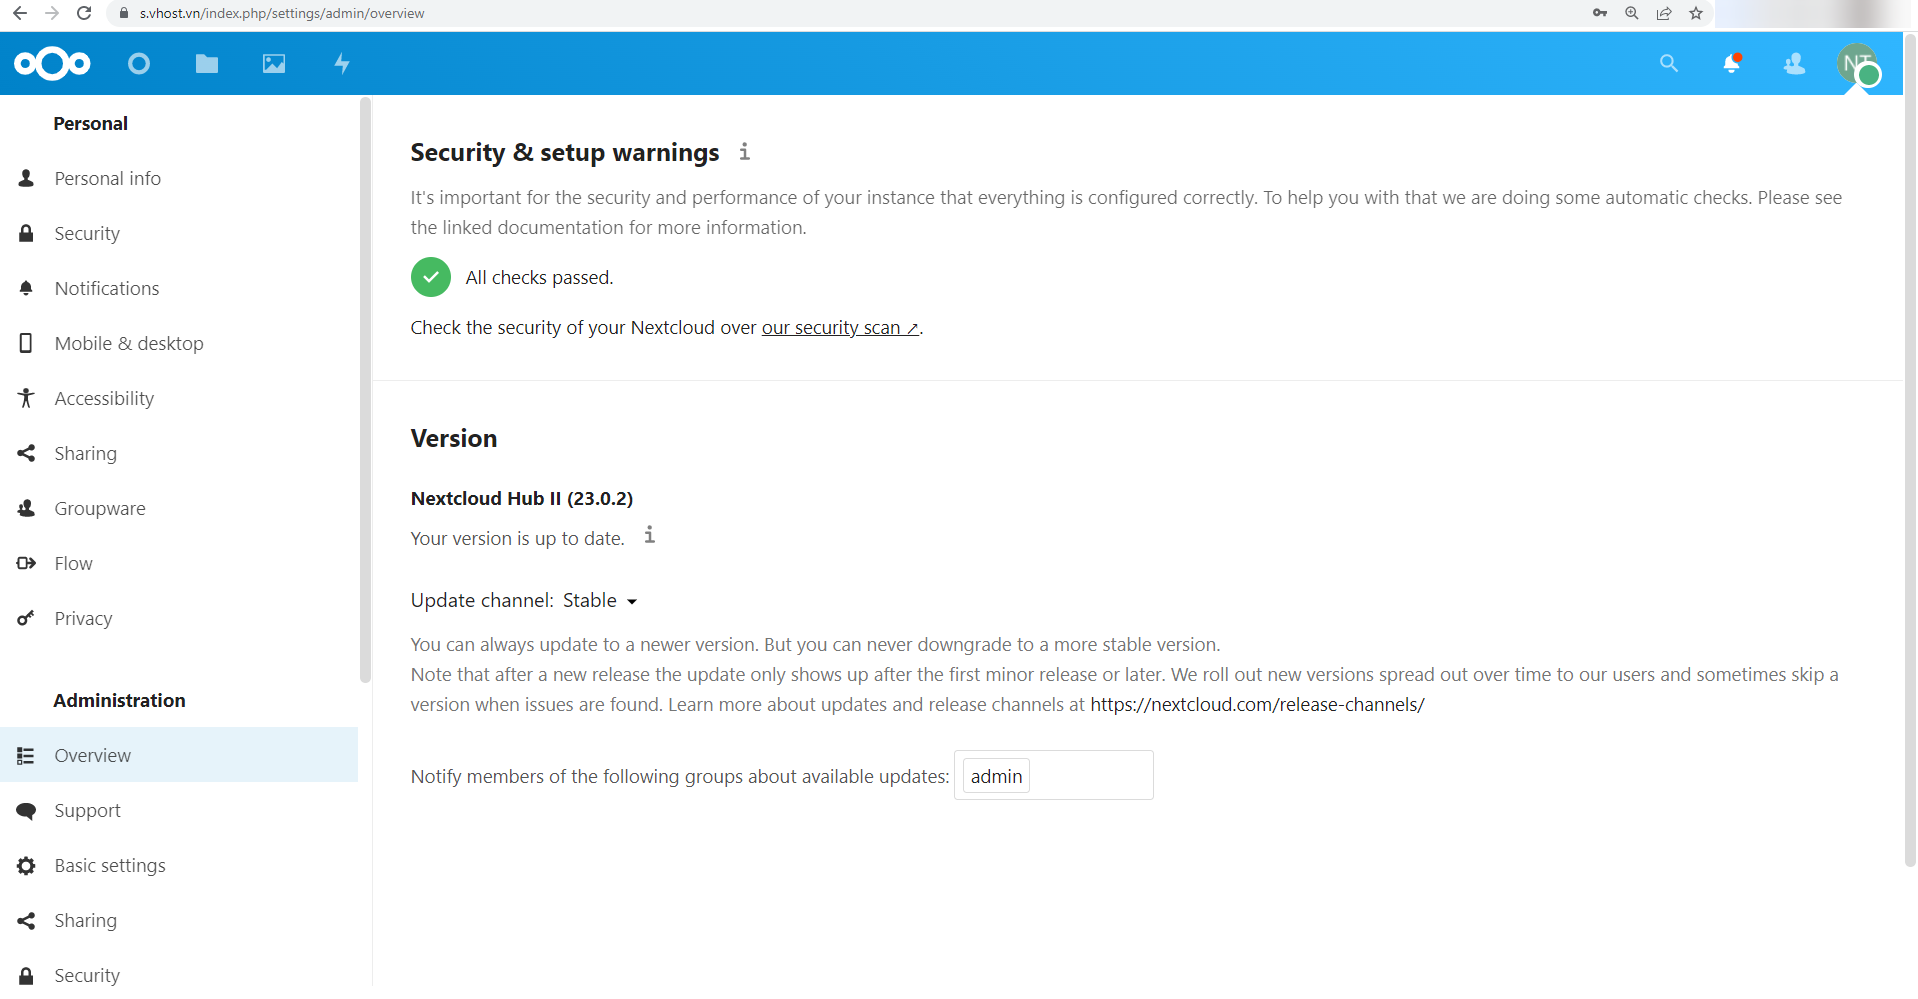Open Mobile & desktop settings
Screen dimensions: 1918x999
coord(129,344)
